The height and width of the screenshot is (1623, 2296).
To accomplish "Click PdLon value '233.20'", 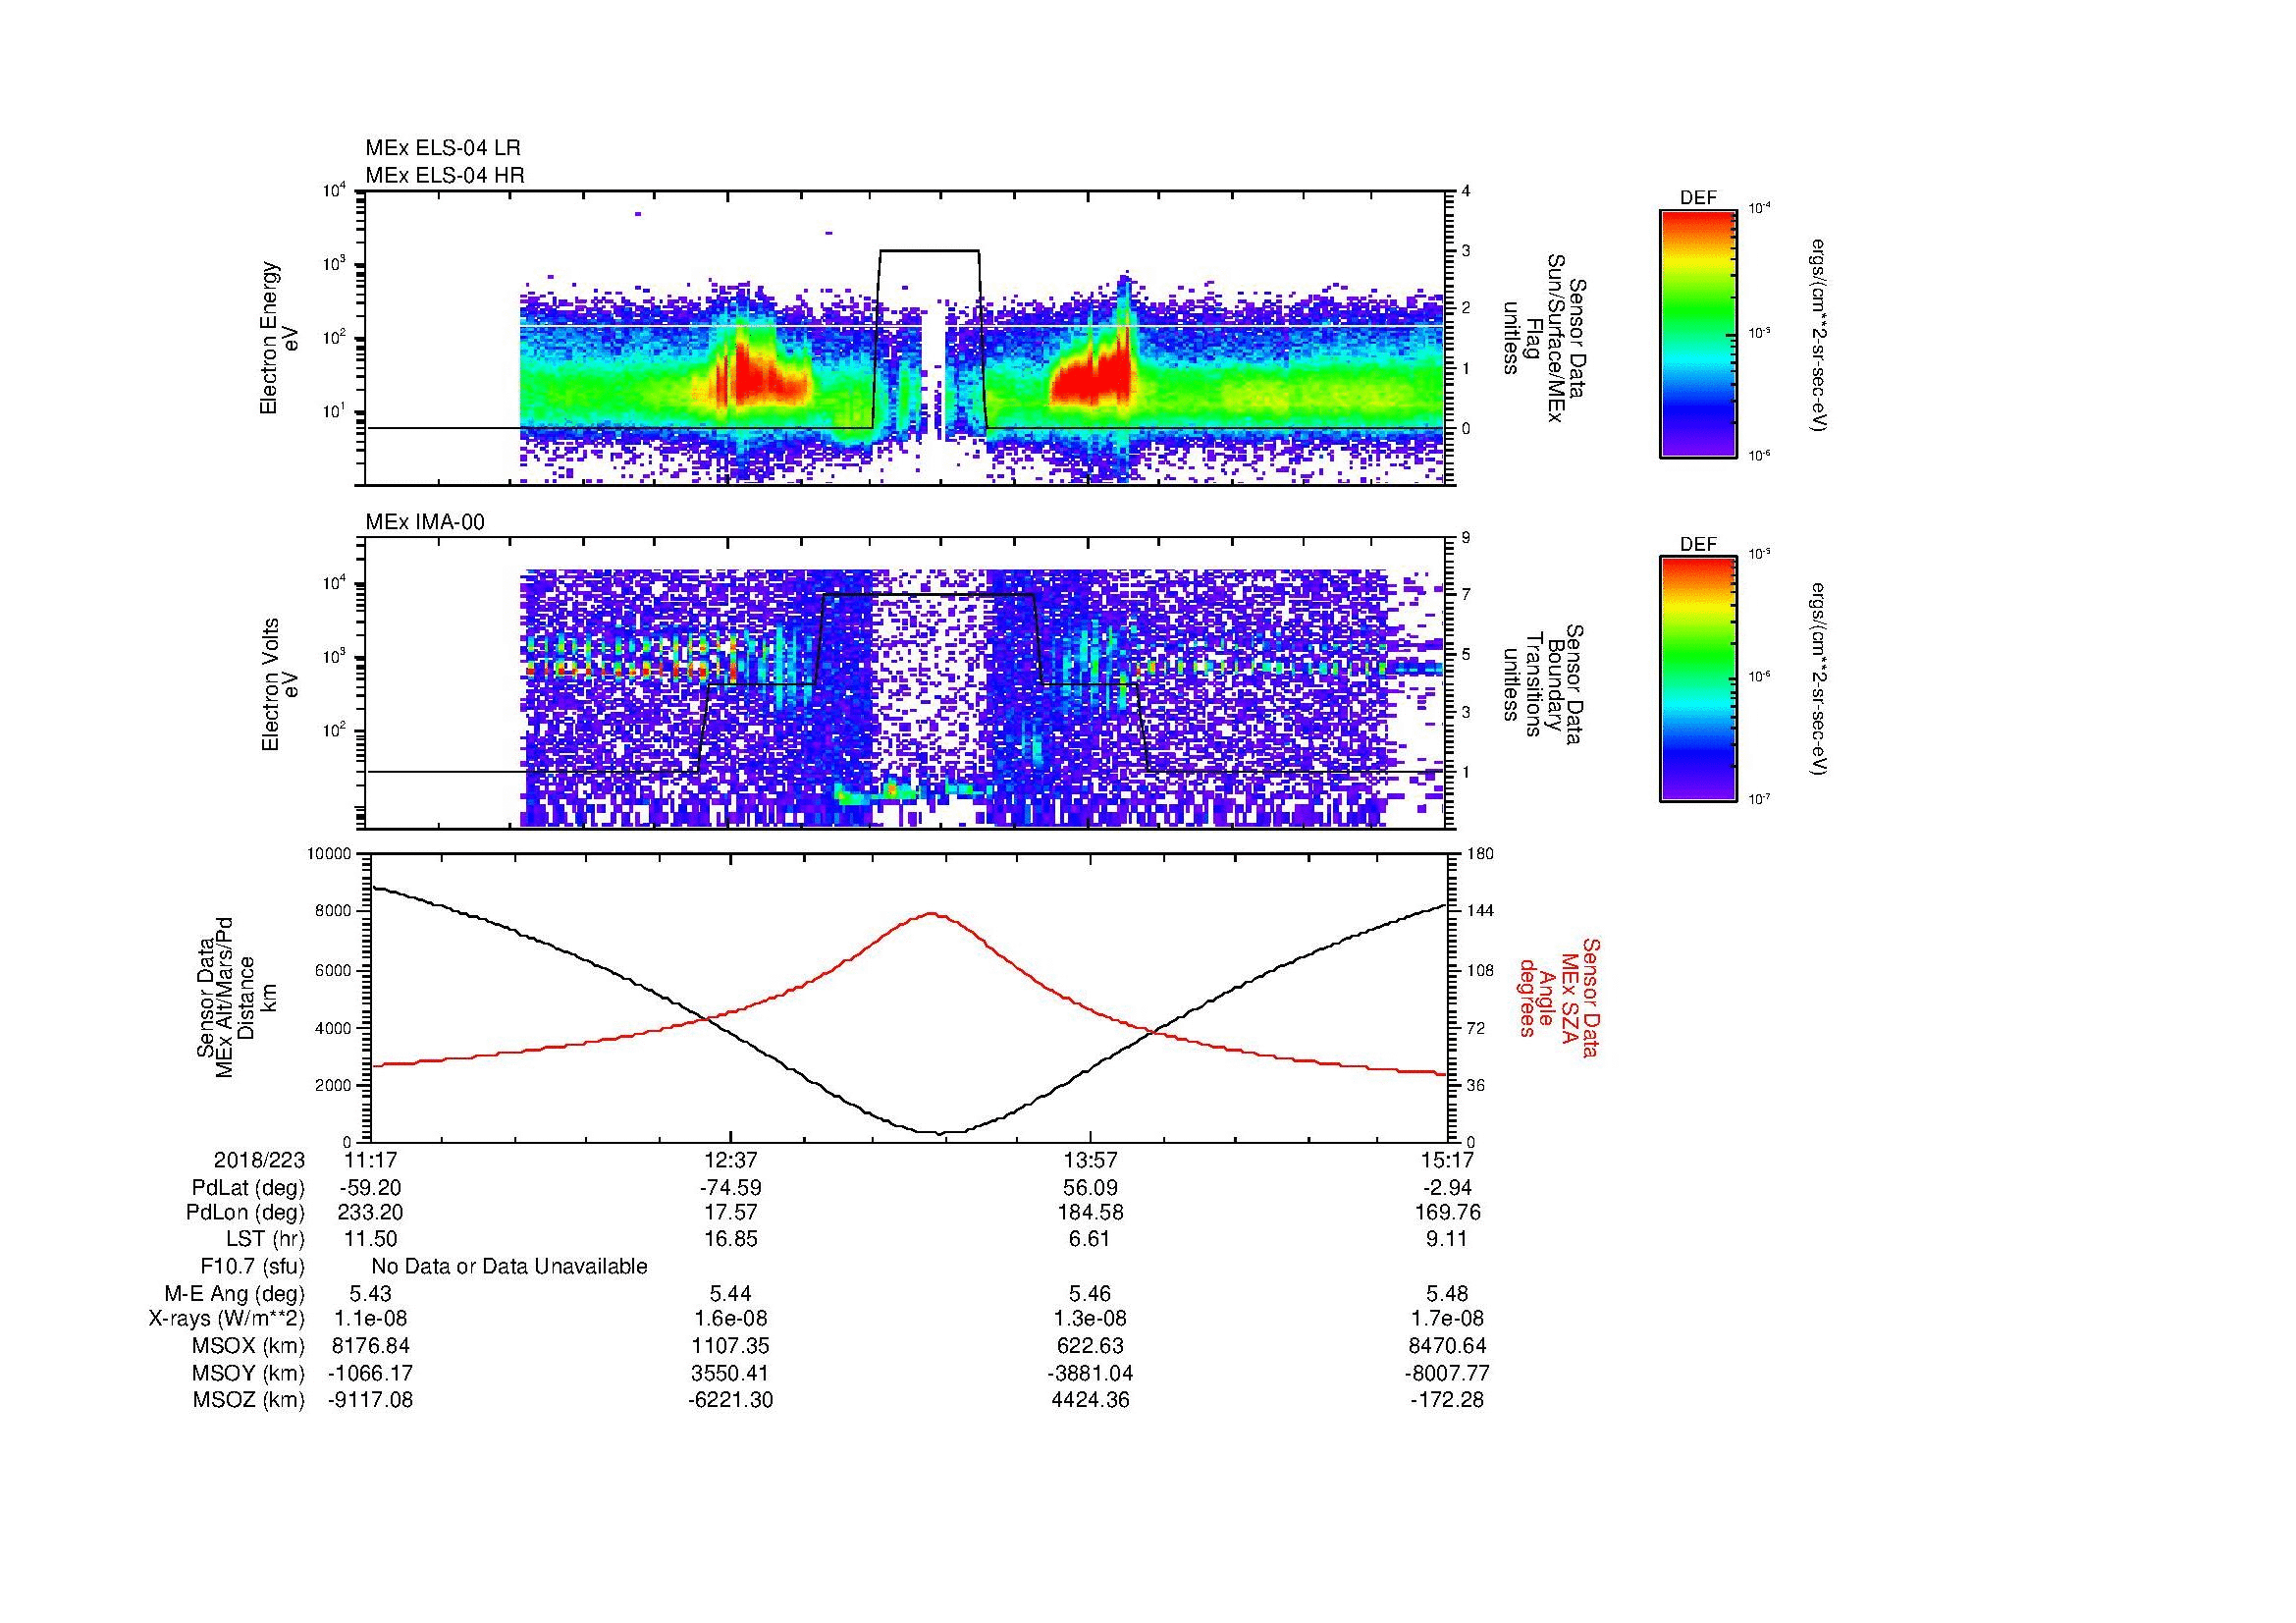I will pyautogui.click(x=371, y=1213).
